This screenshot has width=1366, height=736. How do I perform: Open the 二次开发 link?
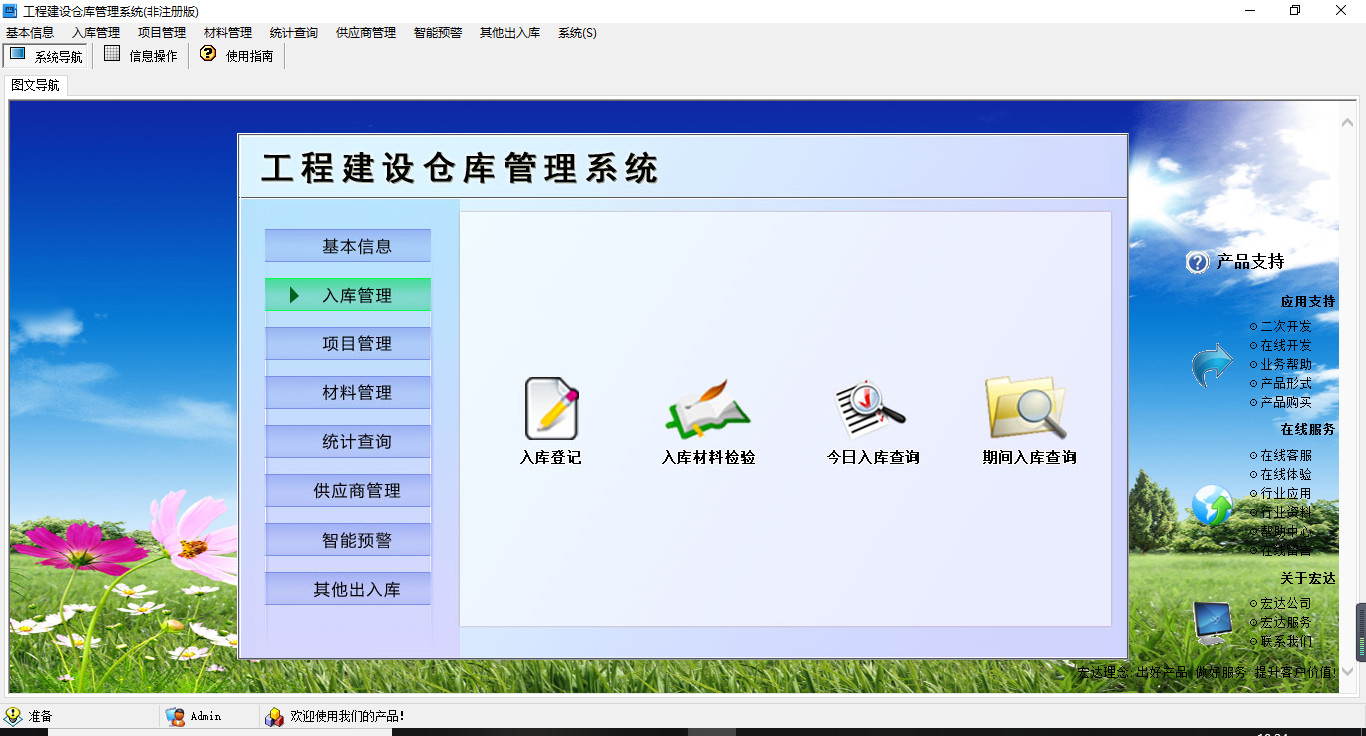coord(1285,326)
